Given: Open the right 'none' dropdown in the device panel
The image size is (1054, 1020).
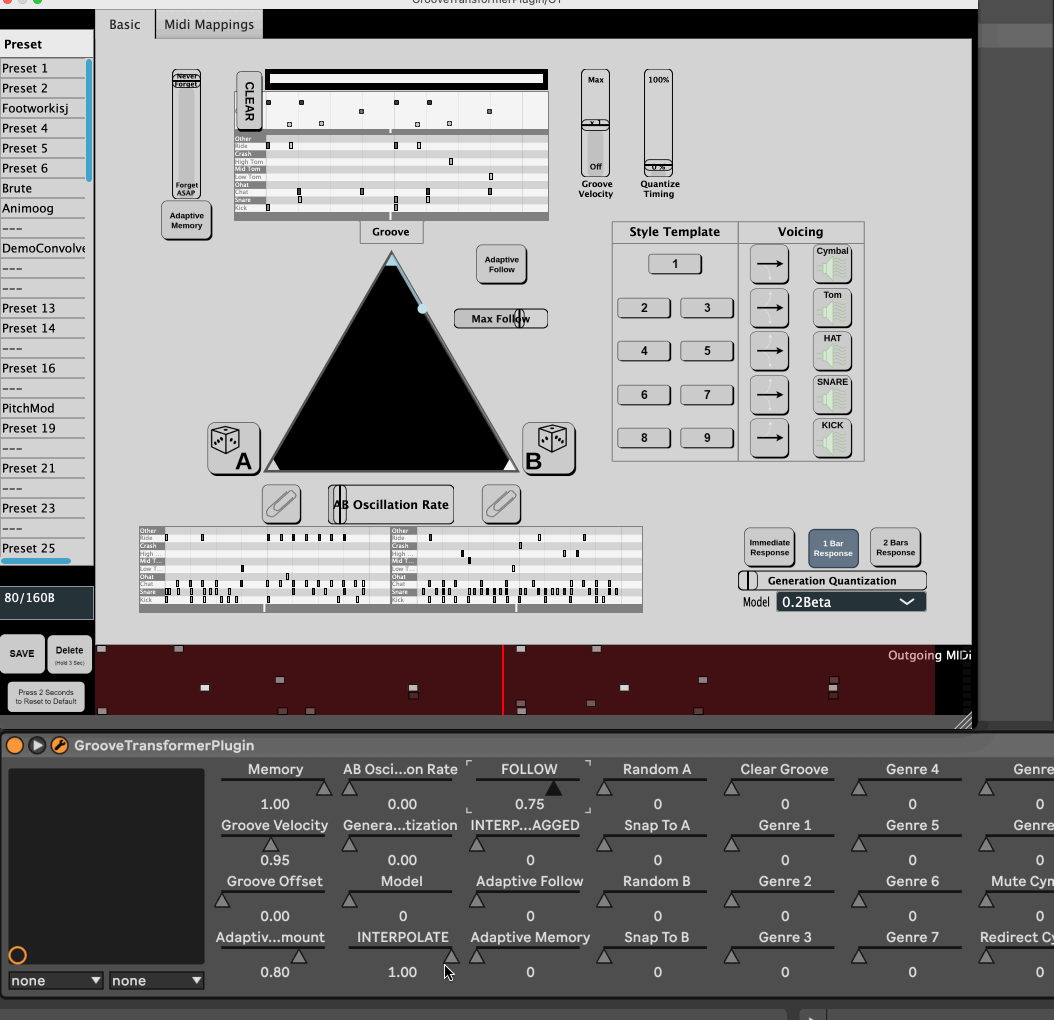Looking at the screenshot, I should click(156, 981).
